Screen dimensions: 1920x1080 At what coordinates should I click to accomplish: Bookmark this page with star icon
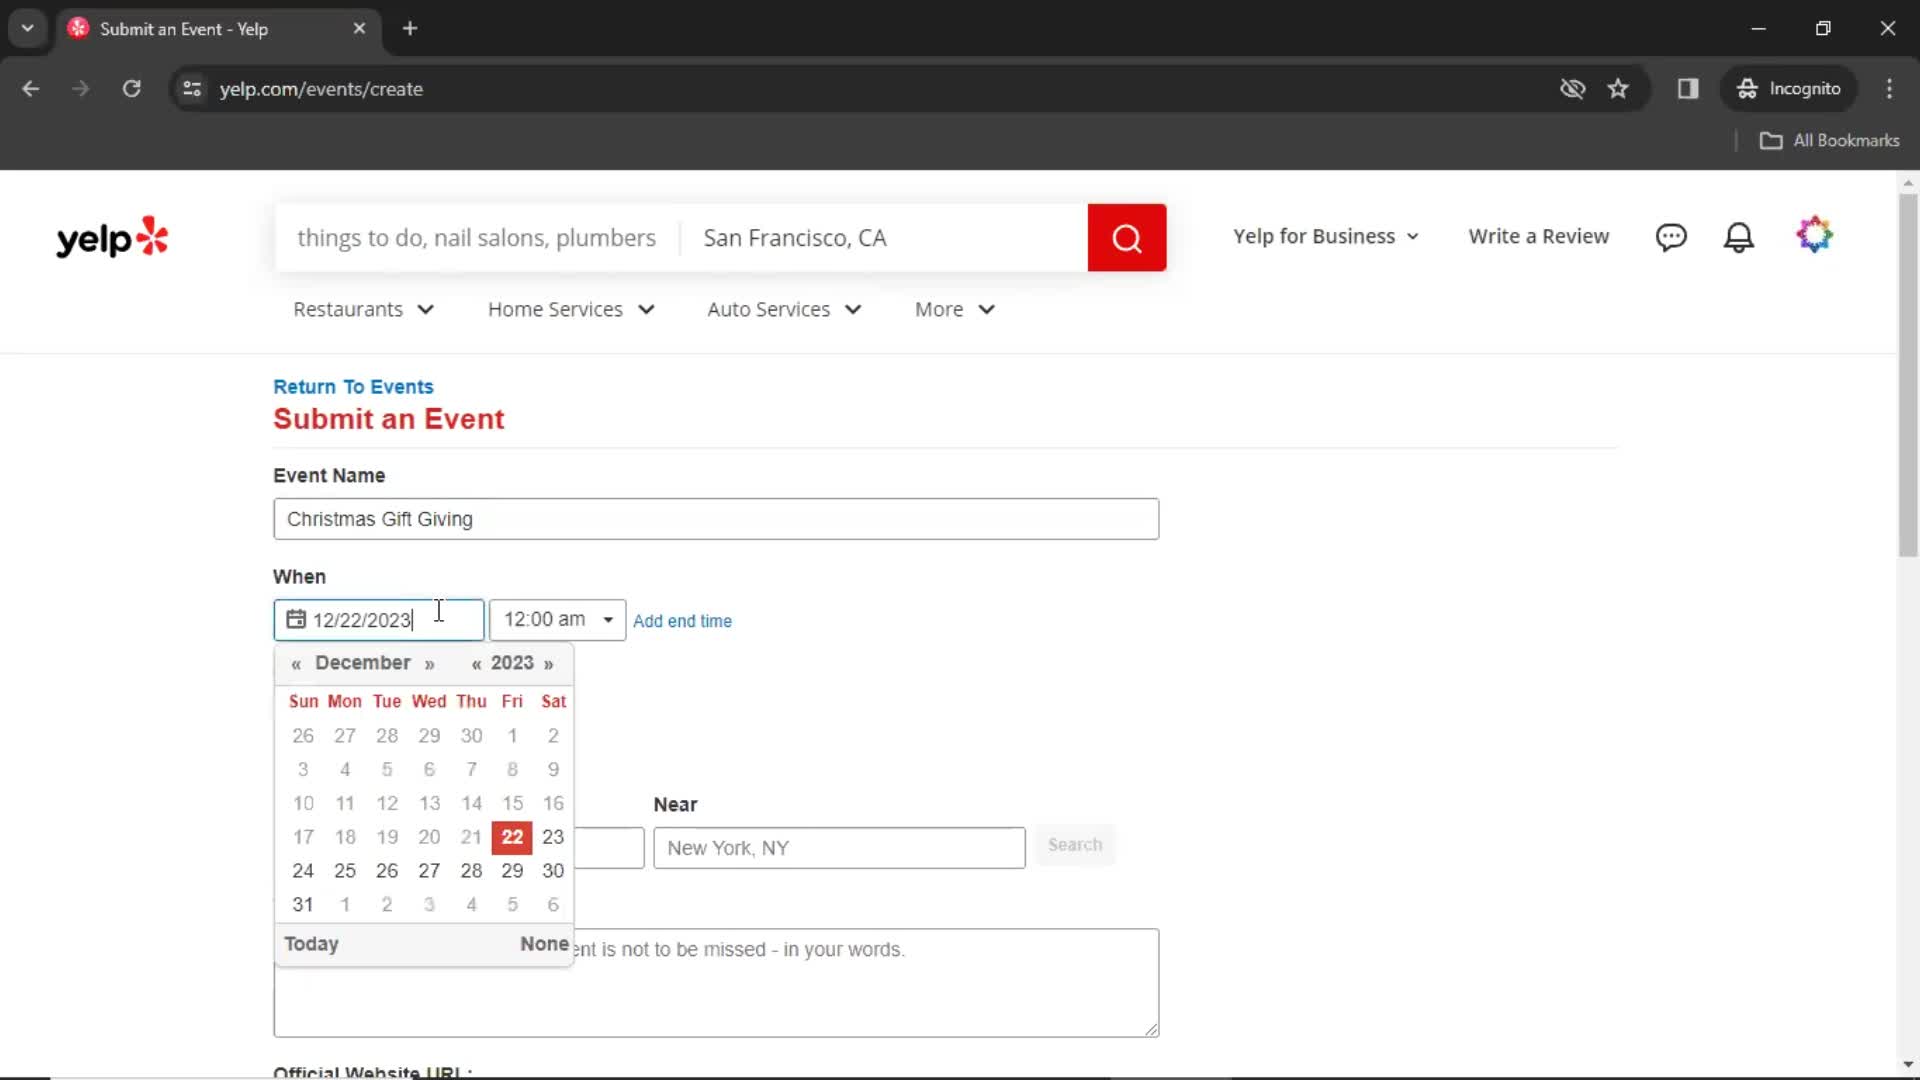[x=1618, y=89]
